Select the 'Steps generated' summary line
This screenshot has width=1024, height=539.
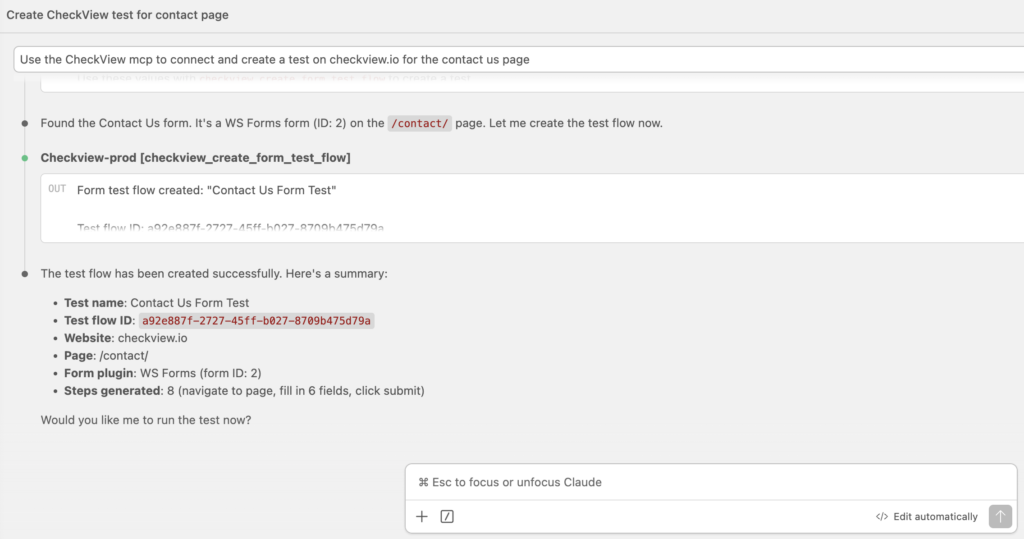(244, 390)
